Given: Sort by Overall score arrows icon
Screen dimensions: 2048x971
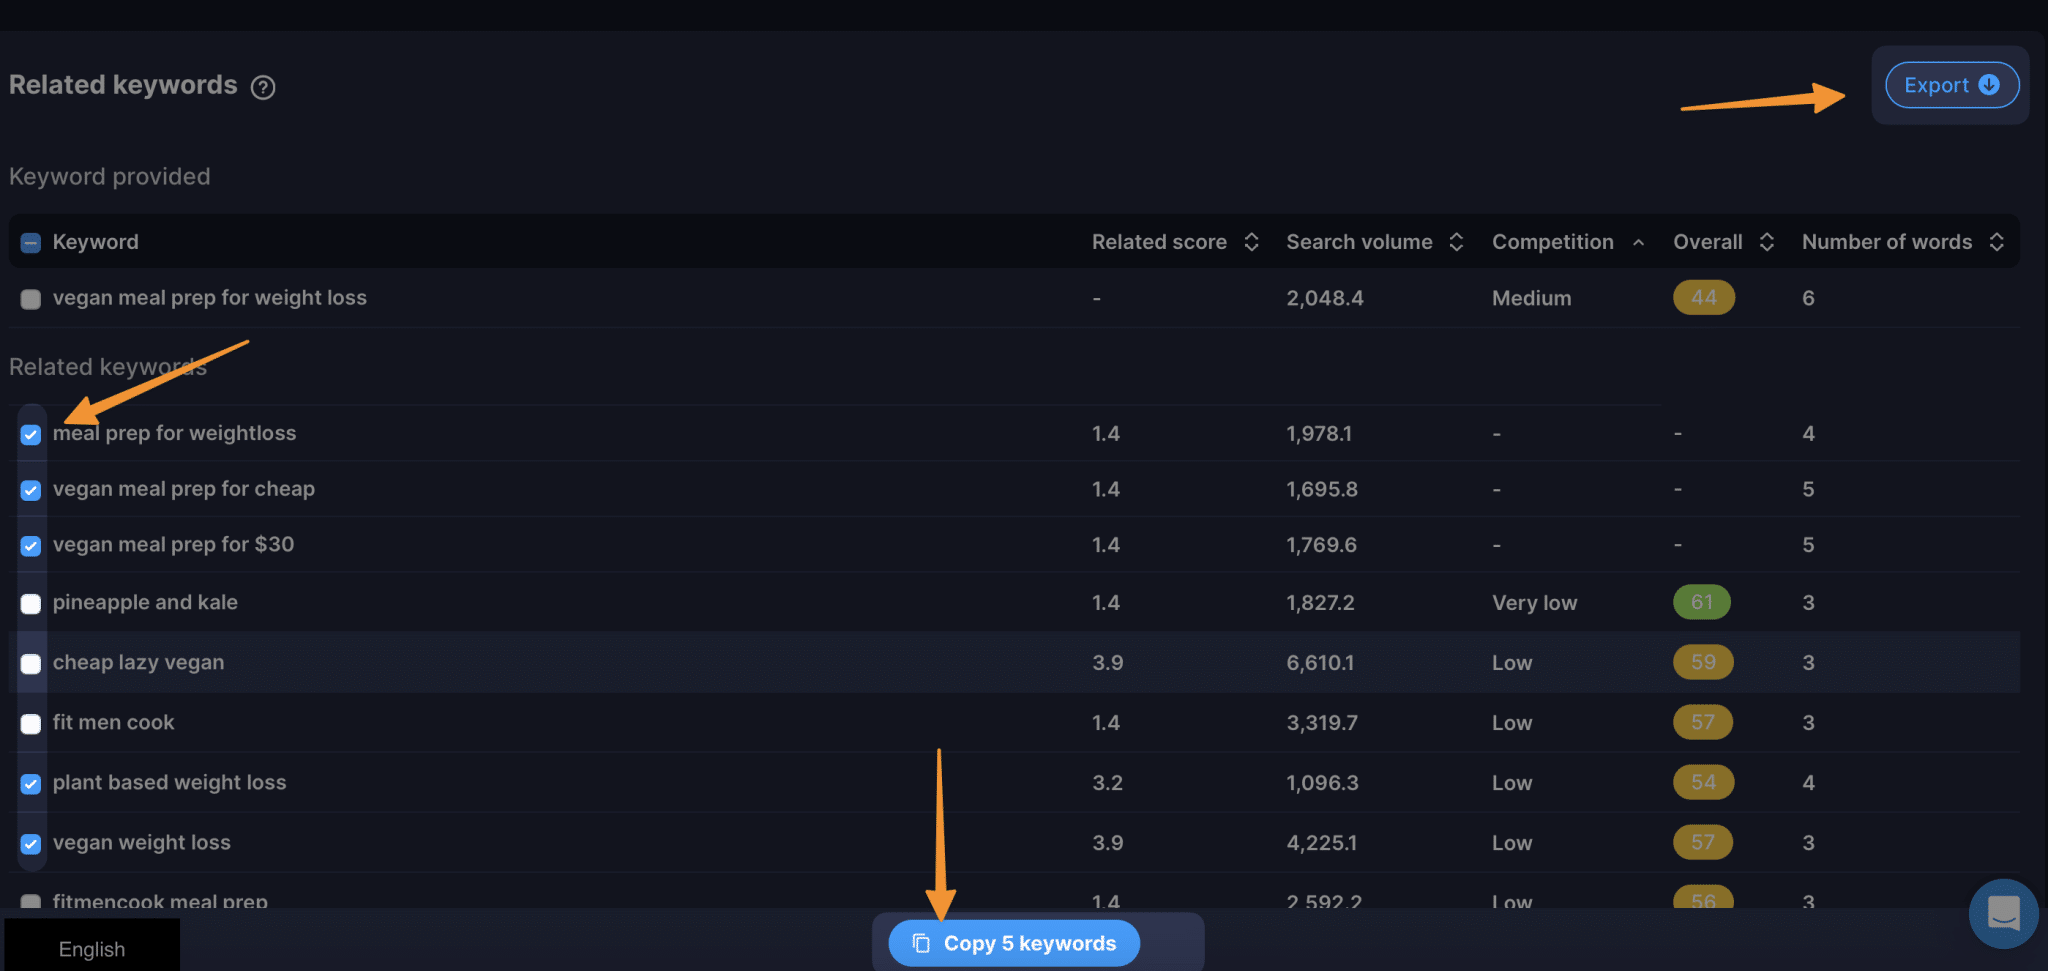Looking at the screenshot, I should click(1766, 242).
